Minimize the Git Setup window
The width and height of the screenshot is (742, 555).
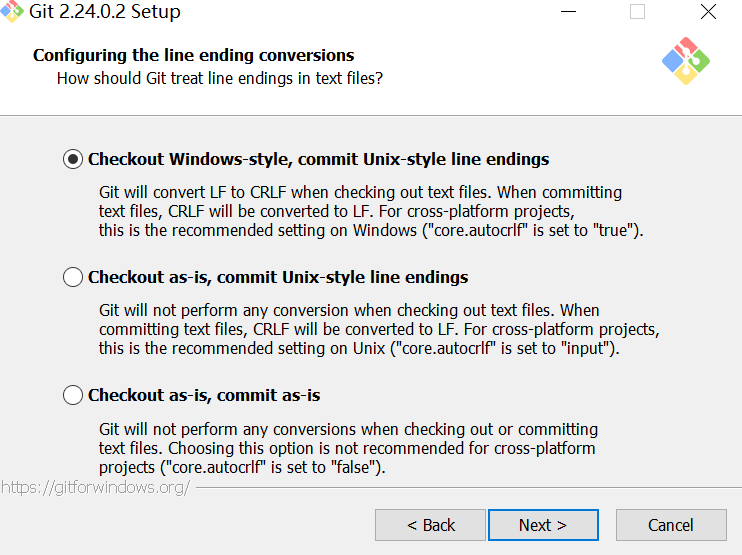tap(567, 13)
